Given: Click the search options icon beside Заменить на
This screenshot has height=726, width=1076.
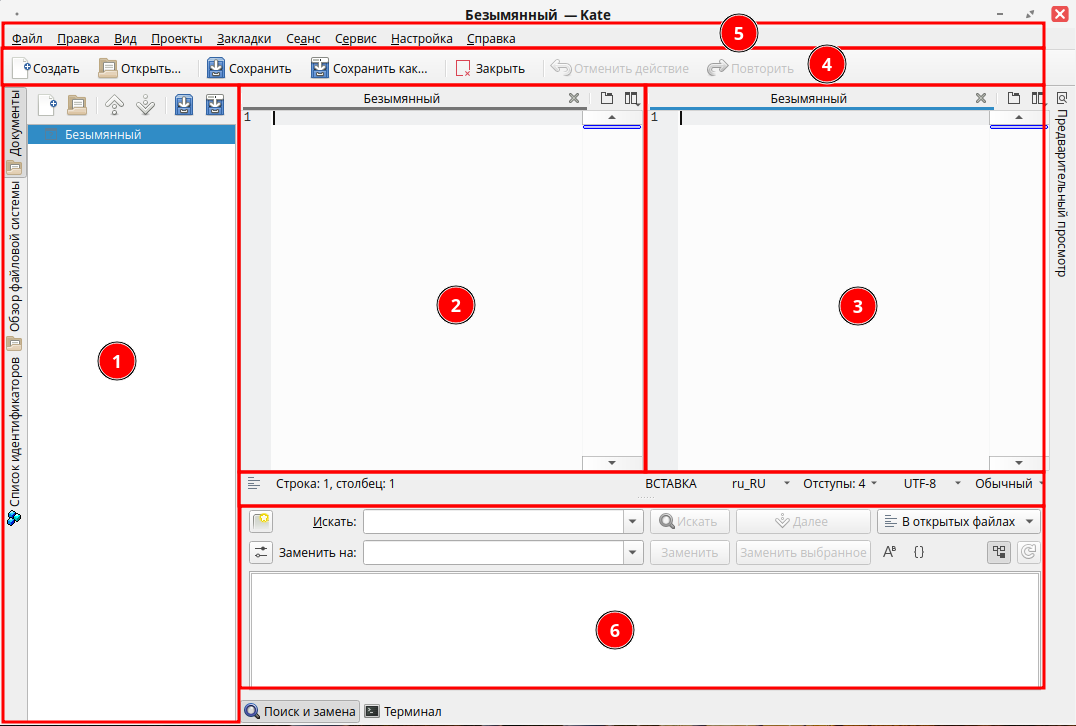Looking at the screenshot, I should tap(261, 552).
